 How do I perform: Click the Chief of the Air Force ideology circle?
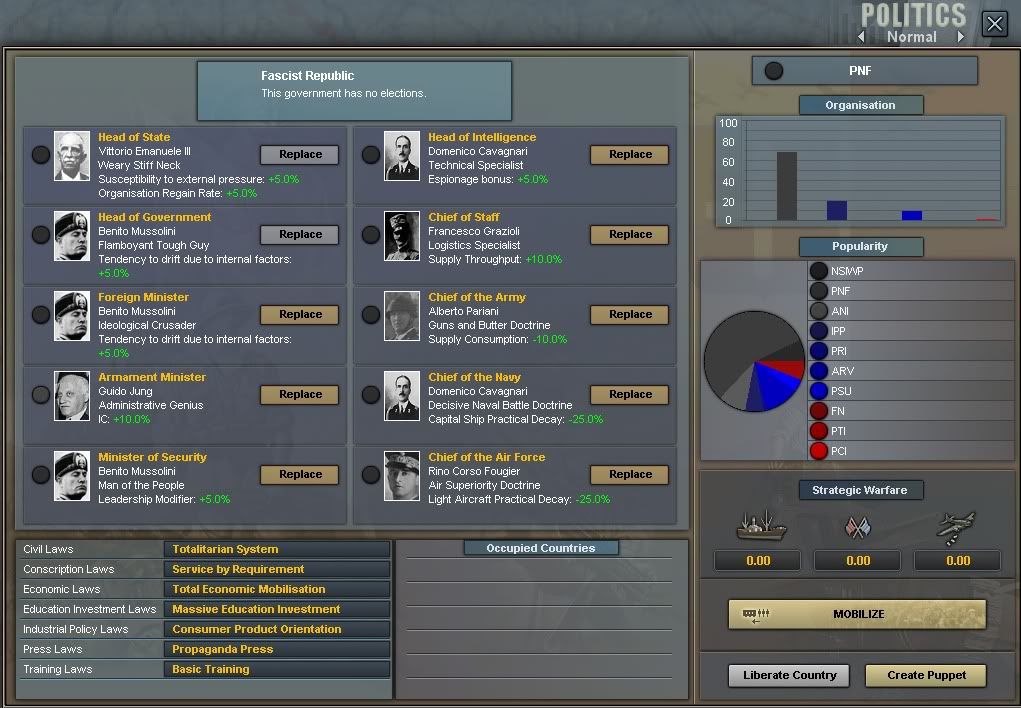371,474
